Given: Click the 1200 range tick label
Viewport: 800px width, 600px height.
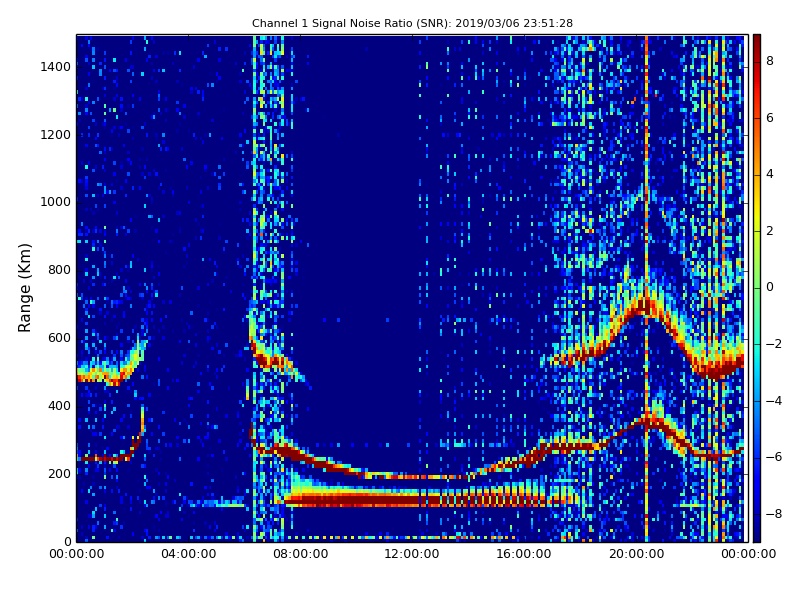Looking at the screenshot, I should (55, 135).
